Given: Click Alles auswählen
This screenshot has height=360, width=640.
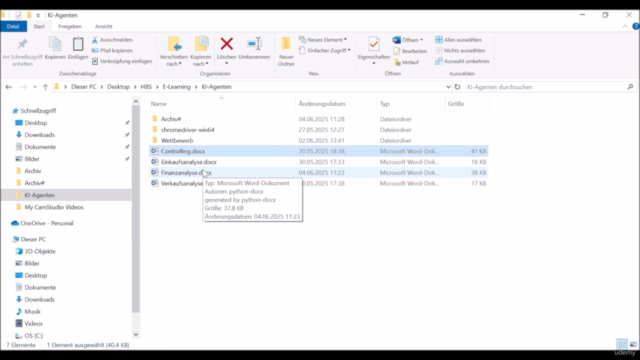Looking at the screenshot, I should tap(458, 40).
